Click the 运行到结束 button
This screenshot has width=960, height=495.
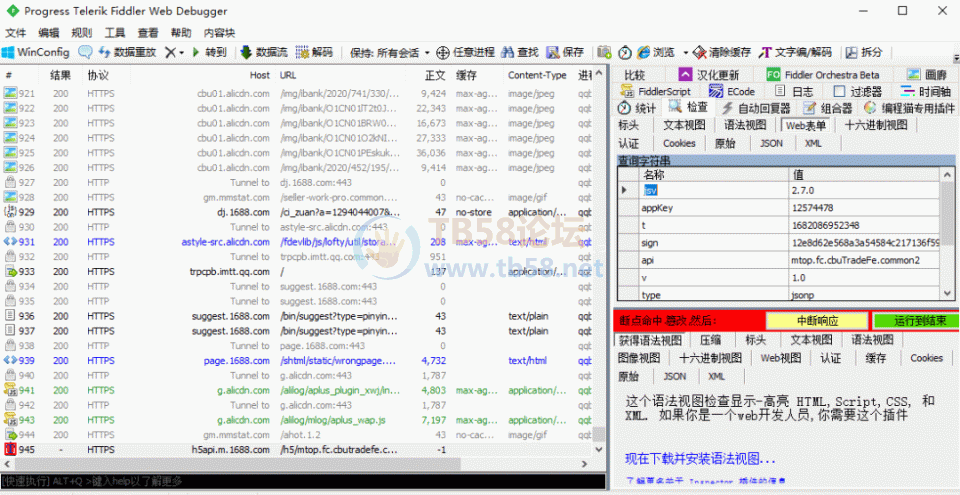pos(915,320)
